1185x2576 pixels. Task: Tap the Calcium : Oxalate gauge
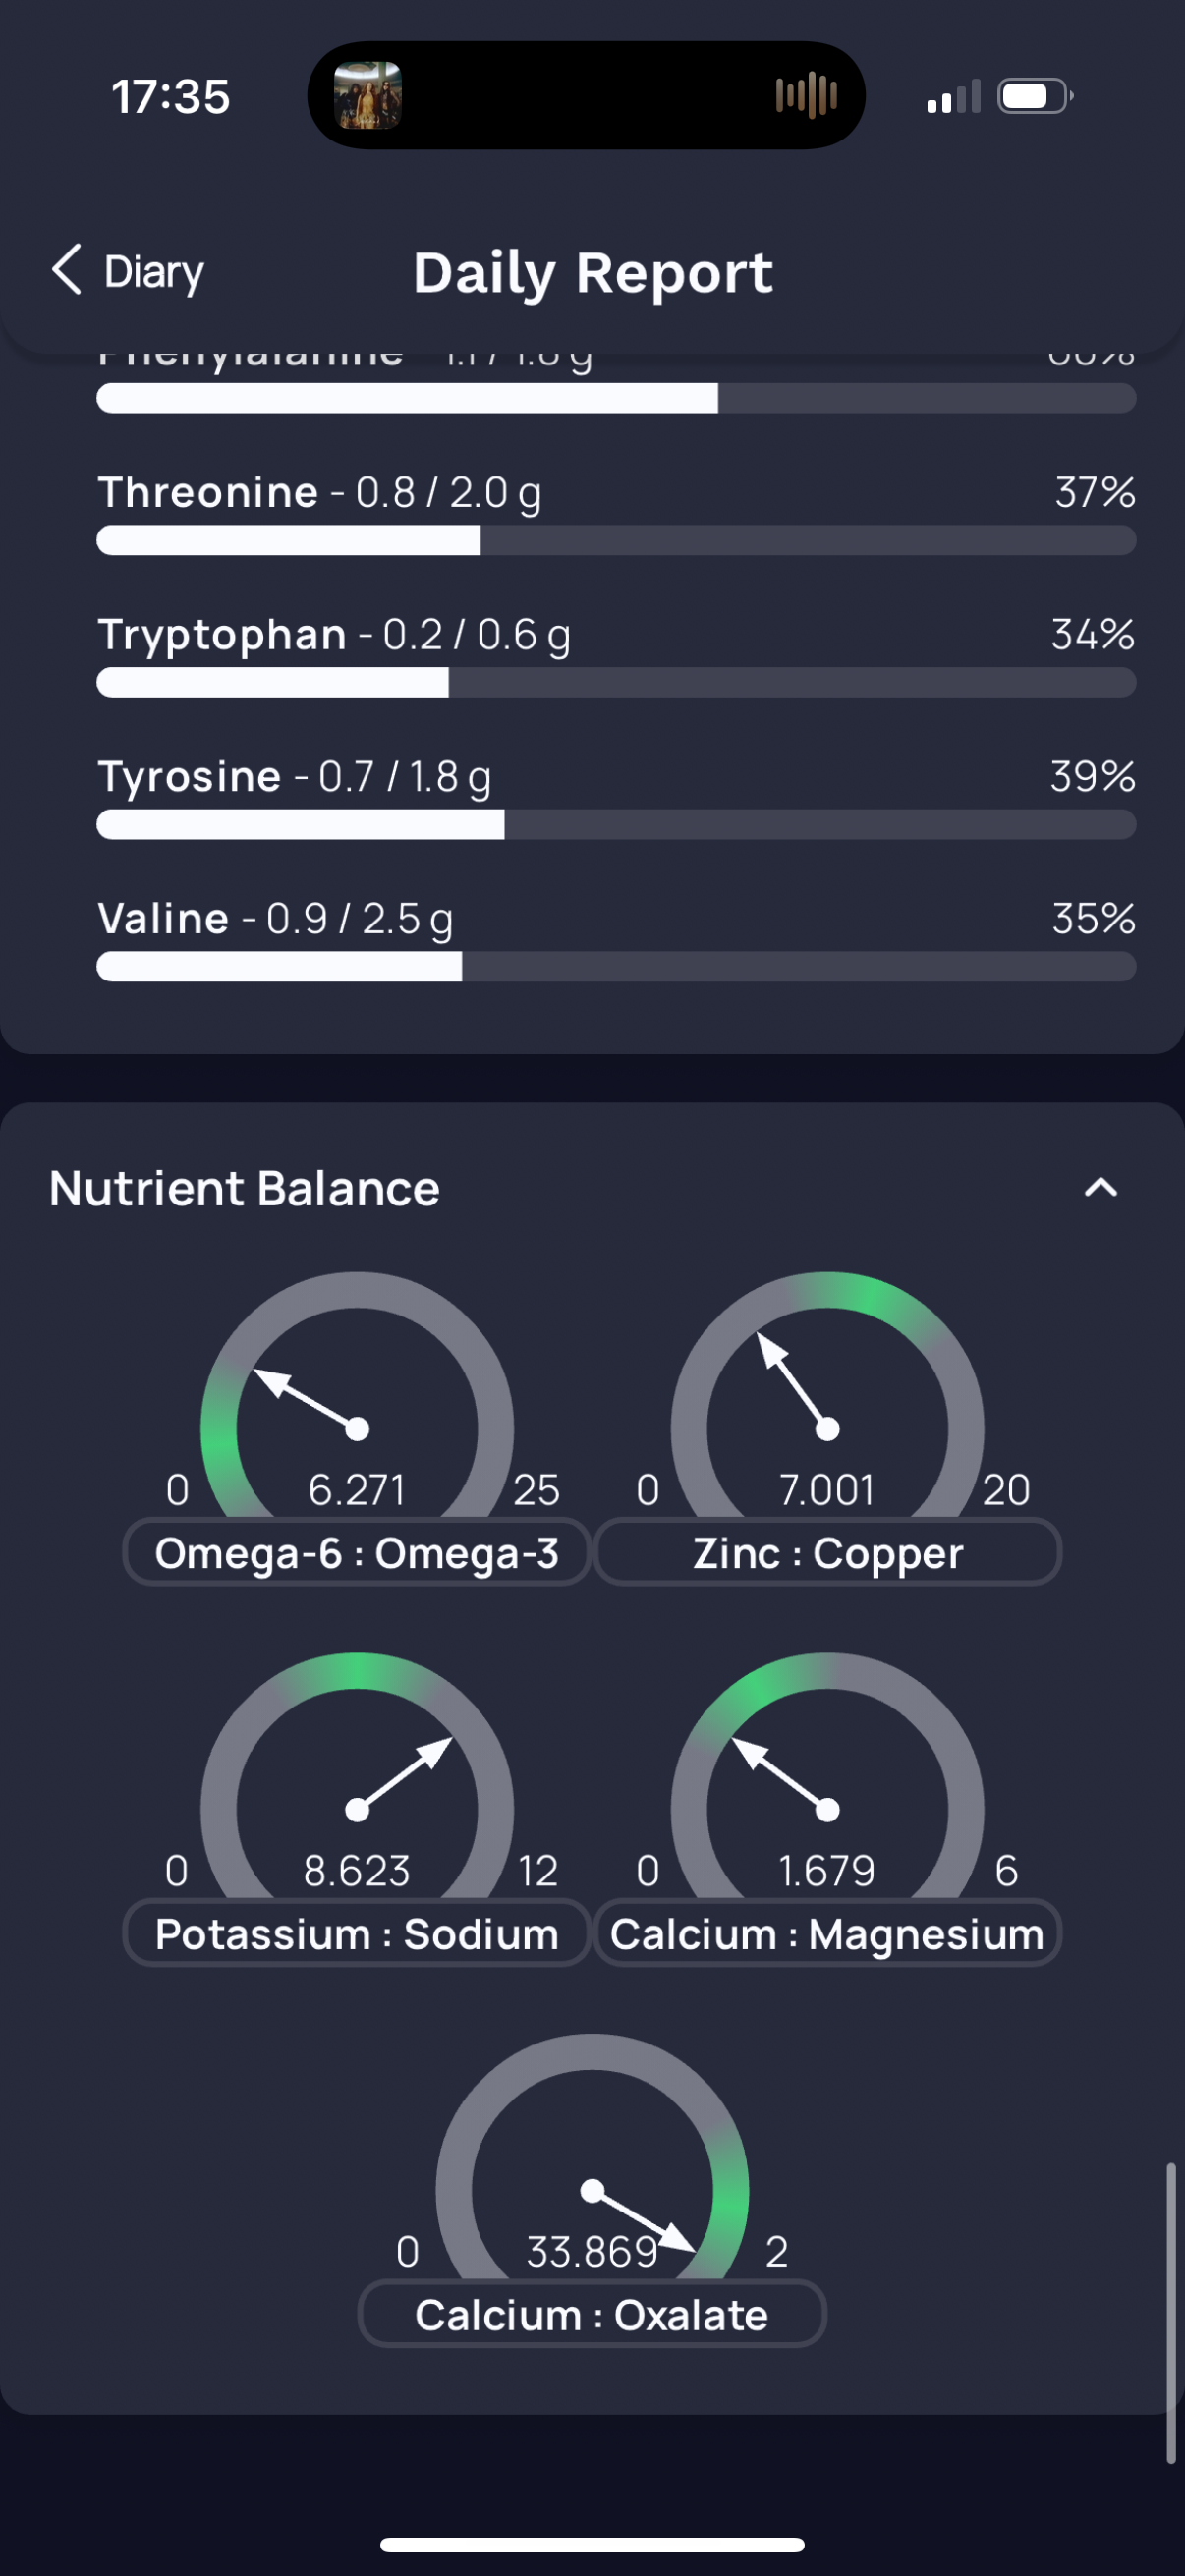[592, 2156]
